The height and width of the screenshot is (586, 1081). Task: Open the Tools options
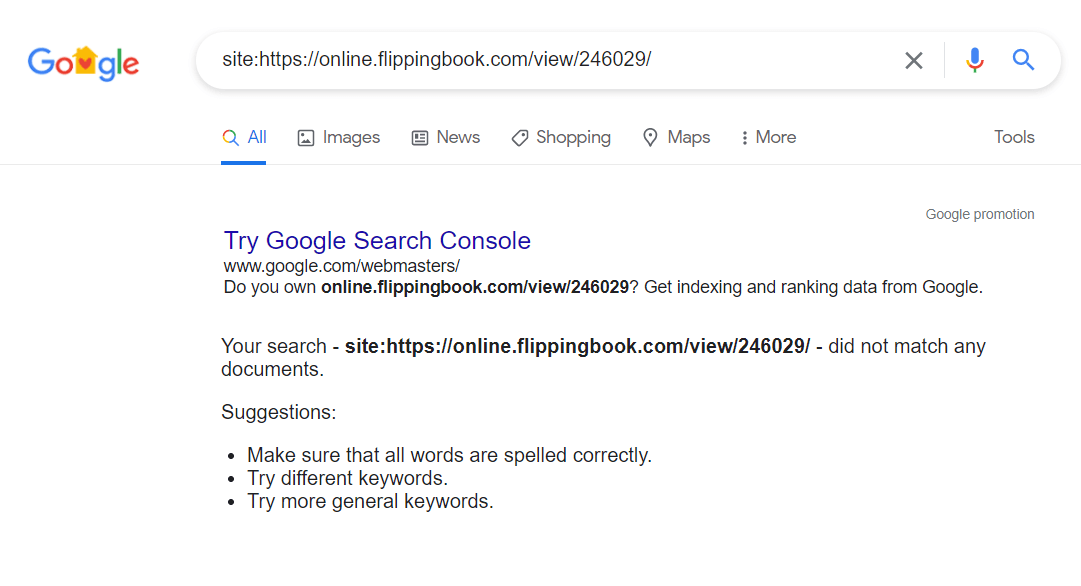point(1014,137)
